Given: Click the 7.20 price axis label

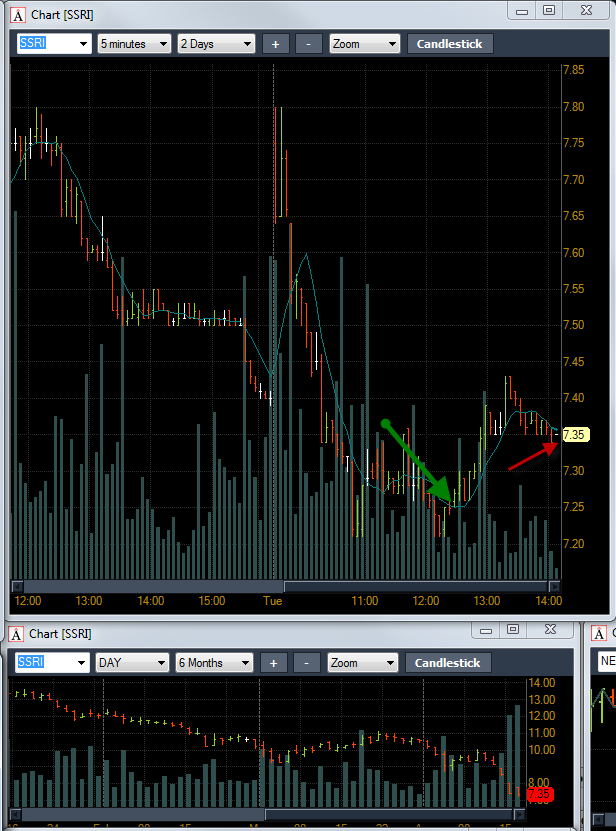Looking at the screenshot, I should (574, 544).
